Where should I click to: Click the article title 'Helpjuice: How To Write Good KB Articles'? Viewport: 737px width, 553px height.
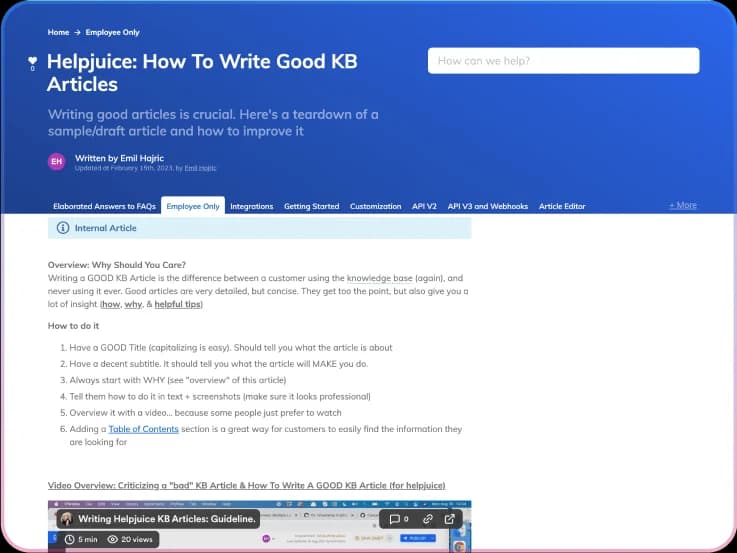click(202, 73)
